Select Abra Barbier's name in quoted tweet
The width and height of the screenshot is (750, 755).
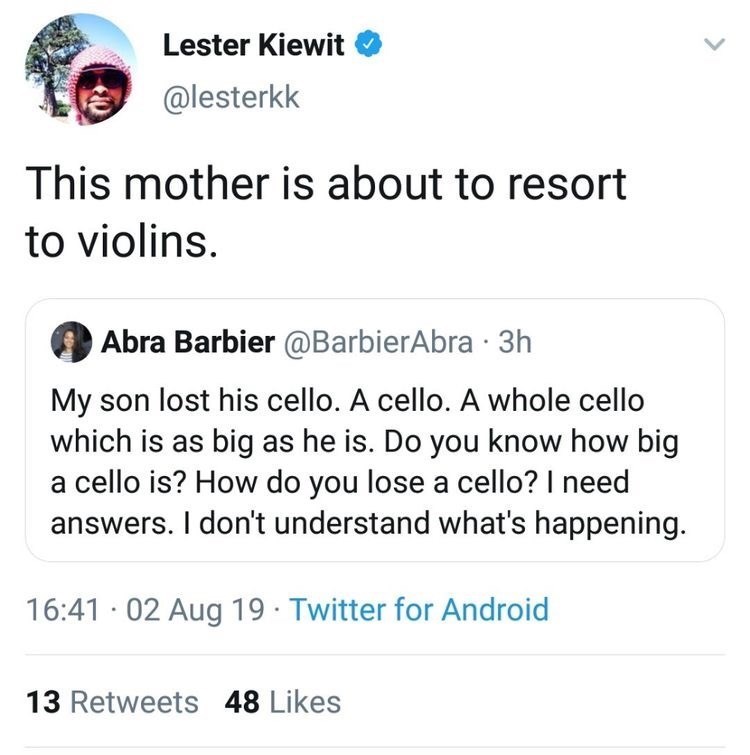pyautogui.click(x=187, y=343)
